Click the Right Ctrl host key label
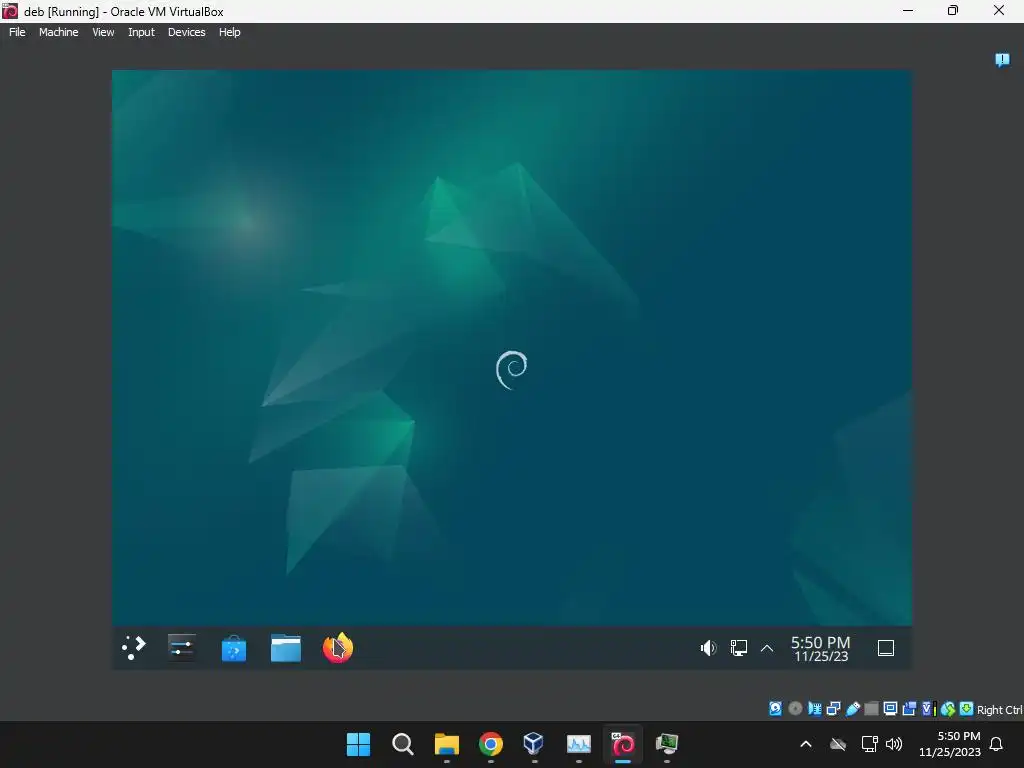This screenshot has width=1024, height=768. pyautogui.click(x=1000, y=709)
